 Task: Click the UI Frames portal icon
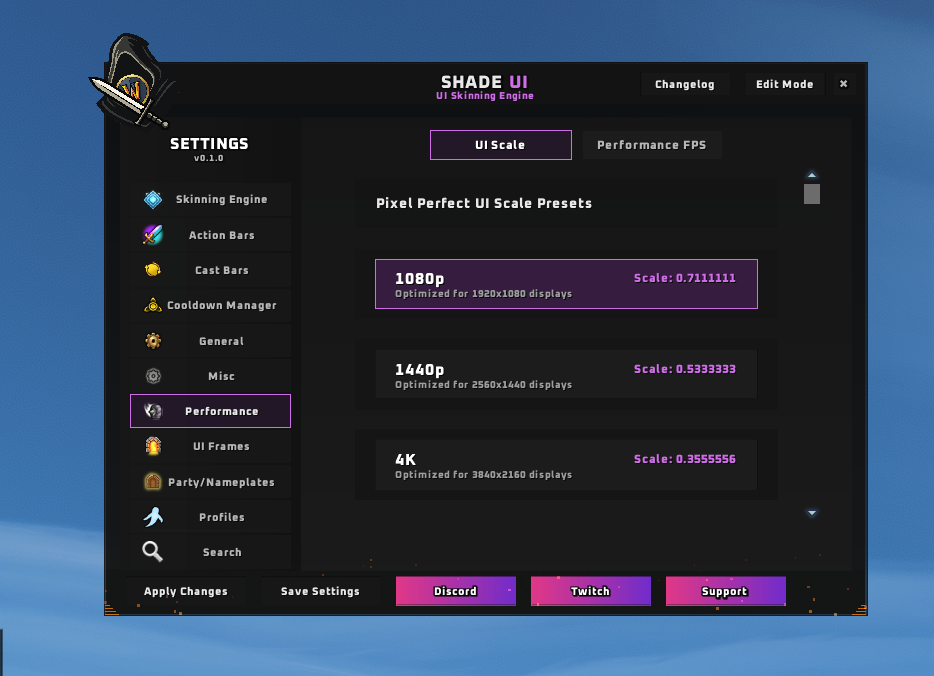[153, 446]
